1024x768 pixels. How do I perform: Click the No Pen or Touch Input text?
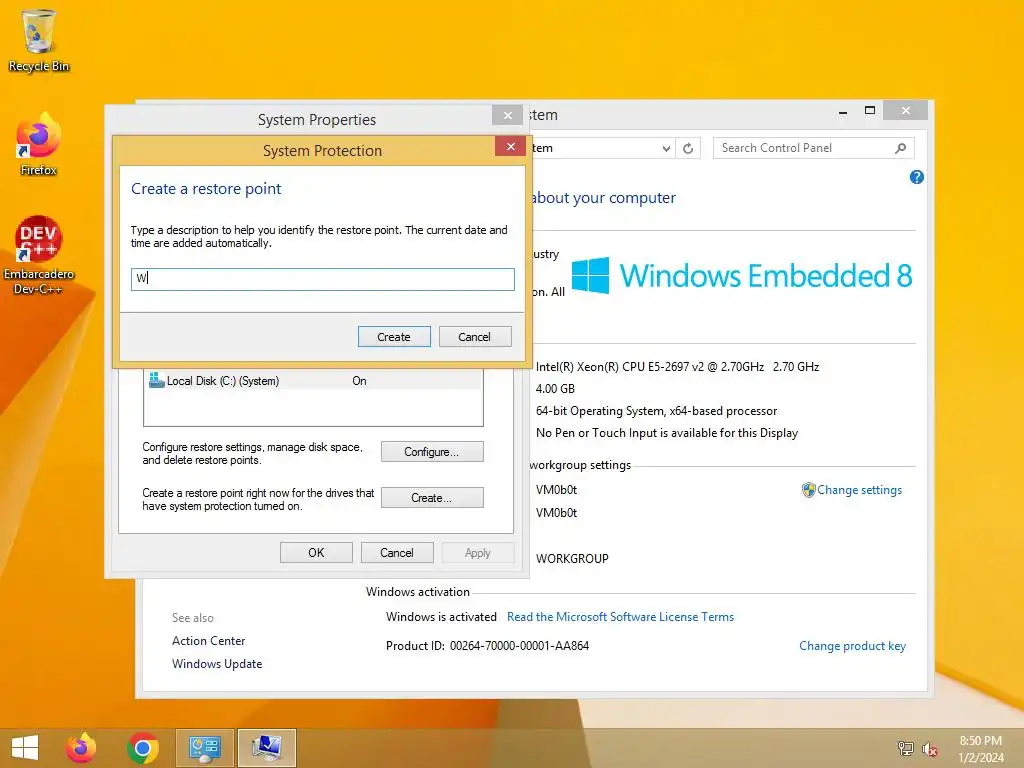667,433
